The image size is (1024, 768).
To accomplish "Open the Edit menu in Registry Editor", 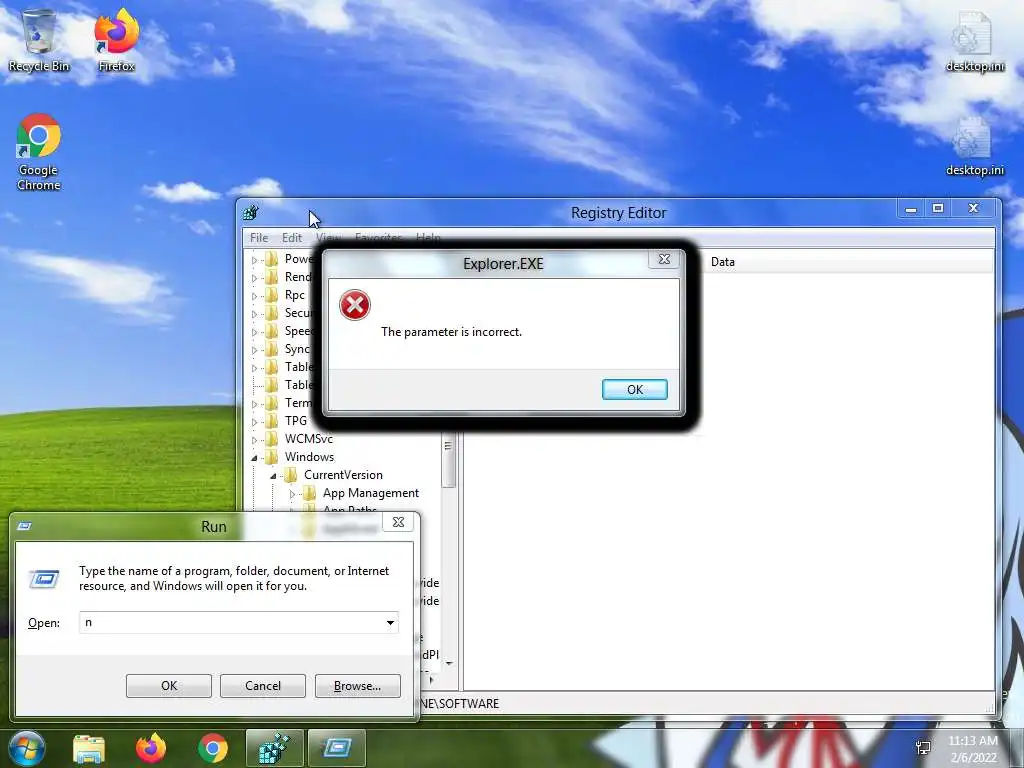I will tap(292, 238).
